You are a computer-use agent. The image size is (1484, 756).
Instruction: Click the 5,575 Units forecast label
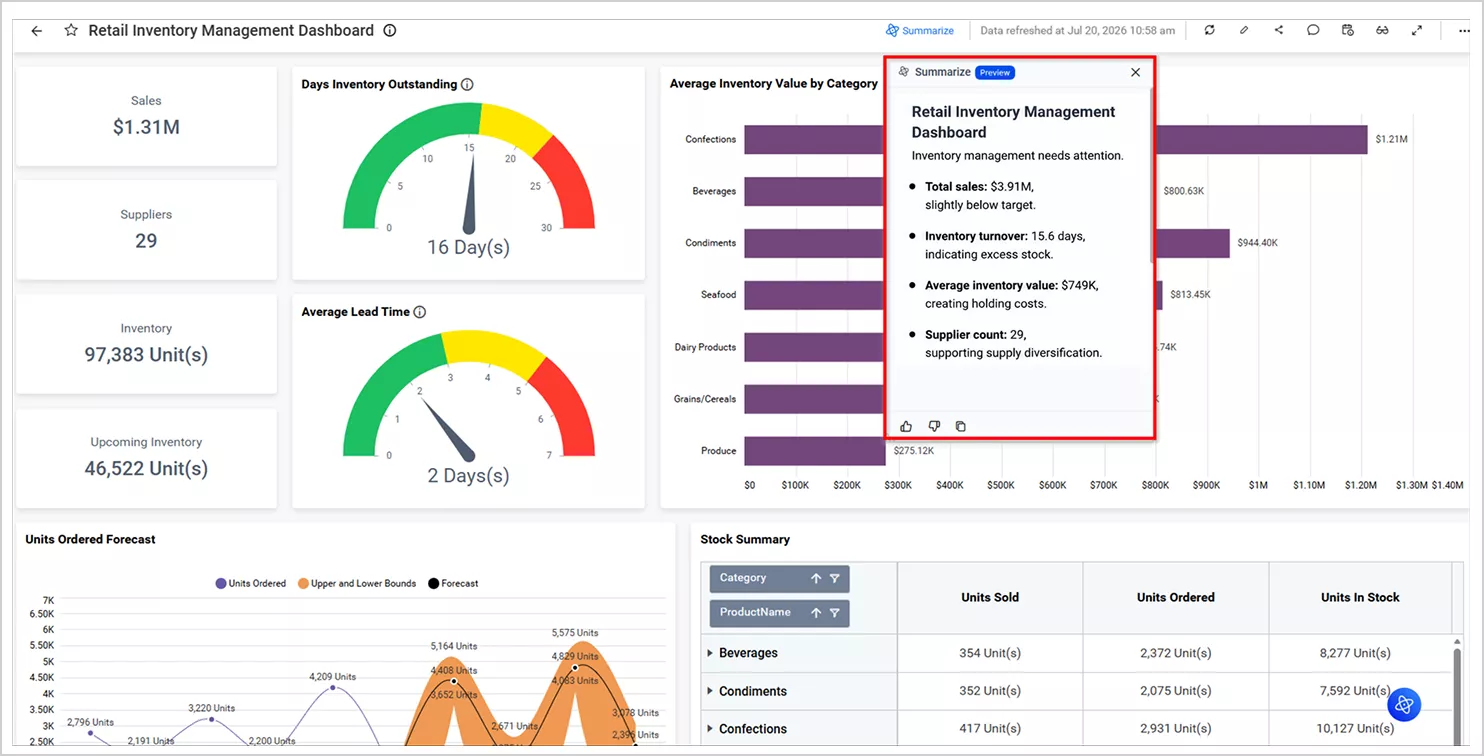(575, 633)
